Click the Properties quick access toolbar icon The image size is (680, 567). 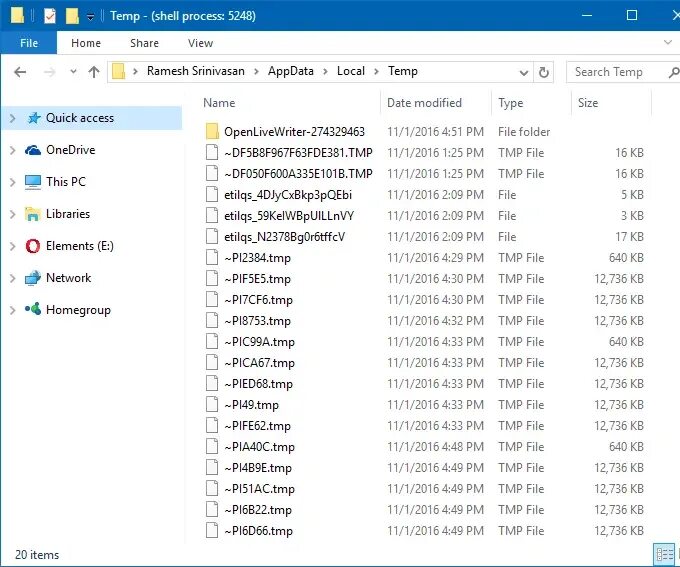(x=50, y=16)
